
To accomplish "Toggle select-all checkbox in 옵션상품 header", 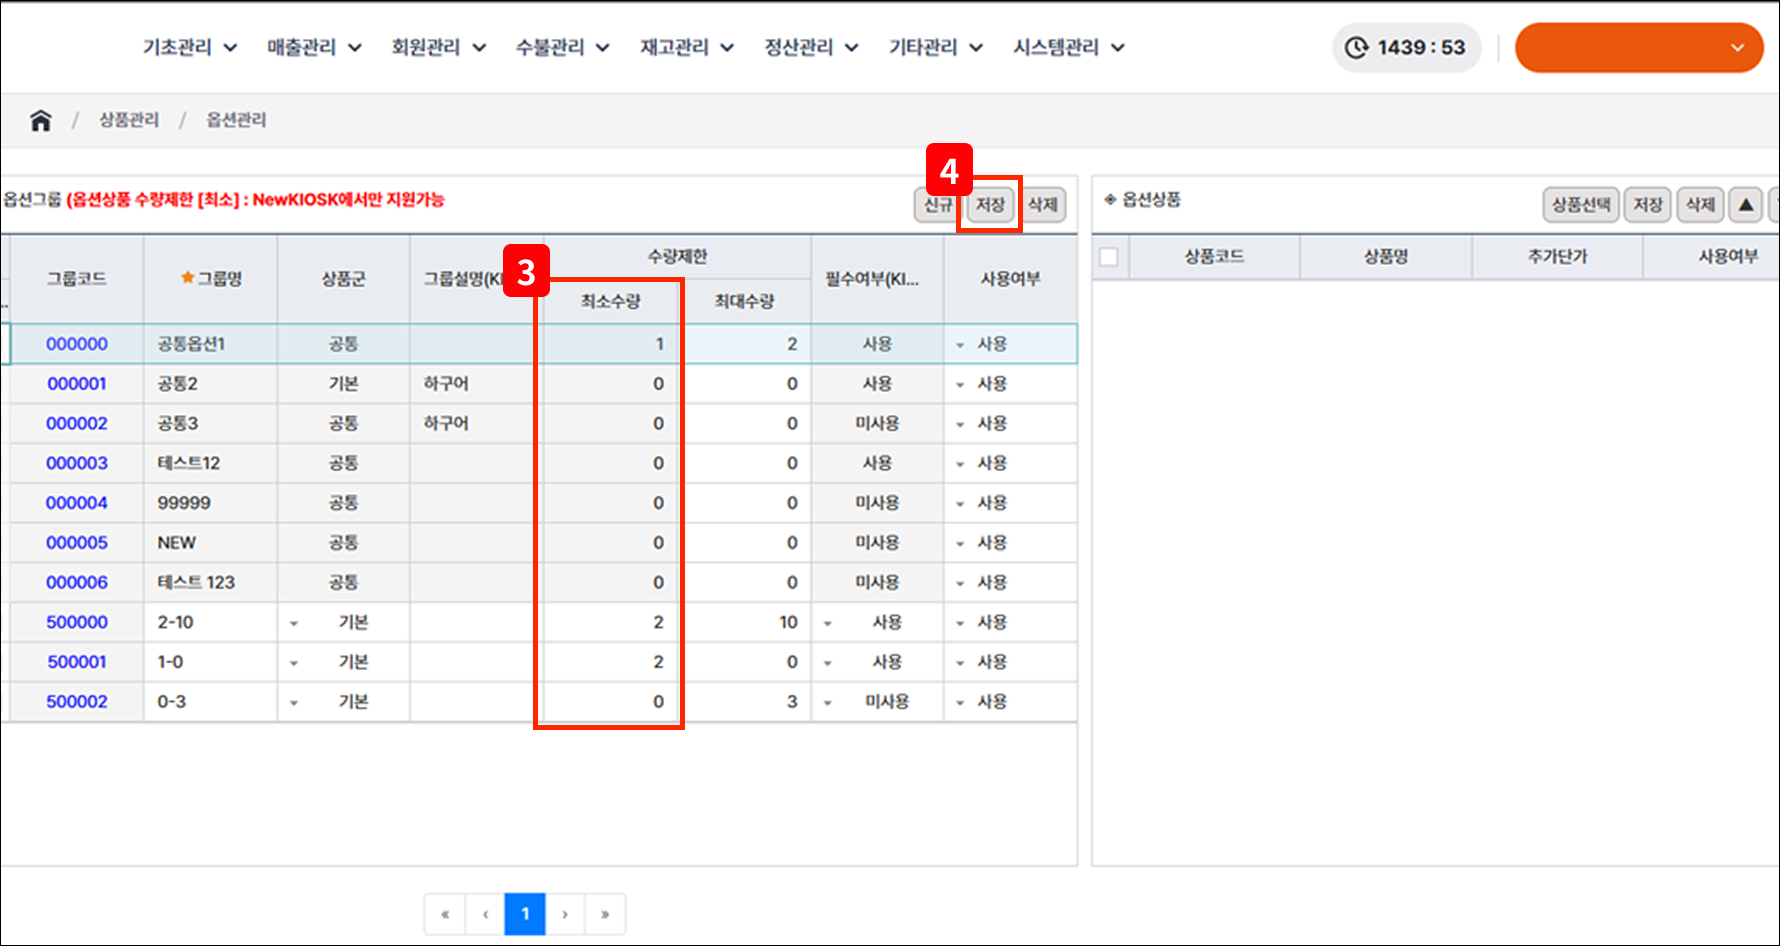I will 1108,257.
